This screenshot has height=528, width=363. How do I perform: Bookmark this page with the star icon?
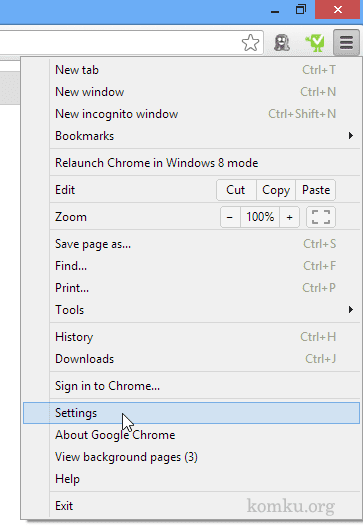point(251,43)
